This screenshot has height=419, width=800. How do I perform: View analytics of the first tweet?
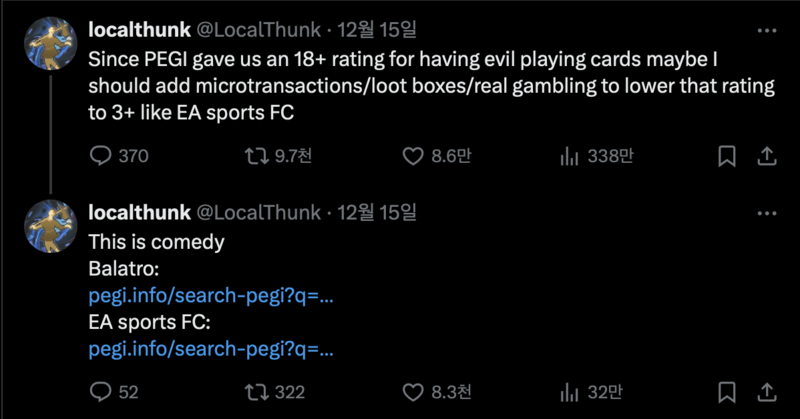(x=570, y=156)
